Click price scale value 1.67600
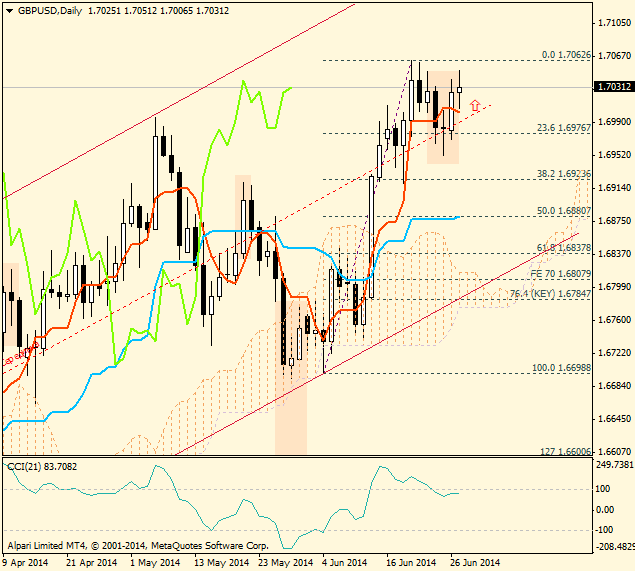 point(614,320)
